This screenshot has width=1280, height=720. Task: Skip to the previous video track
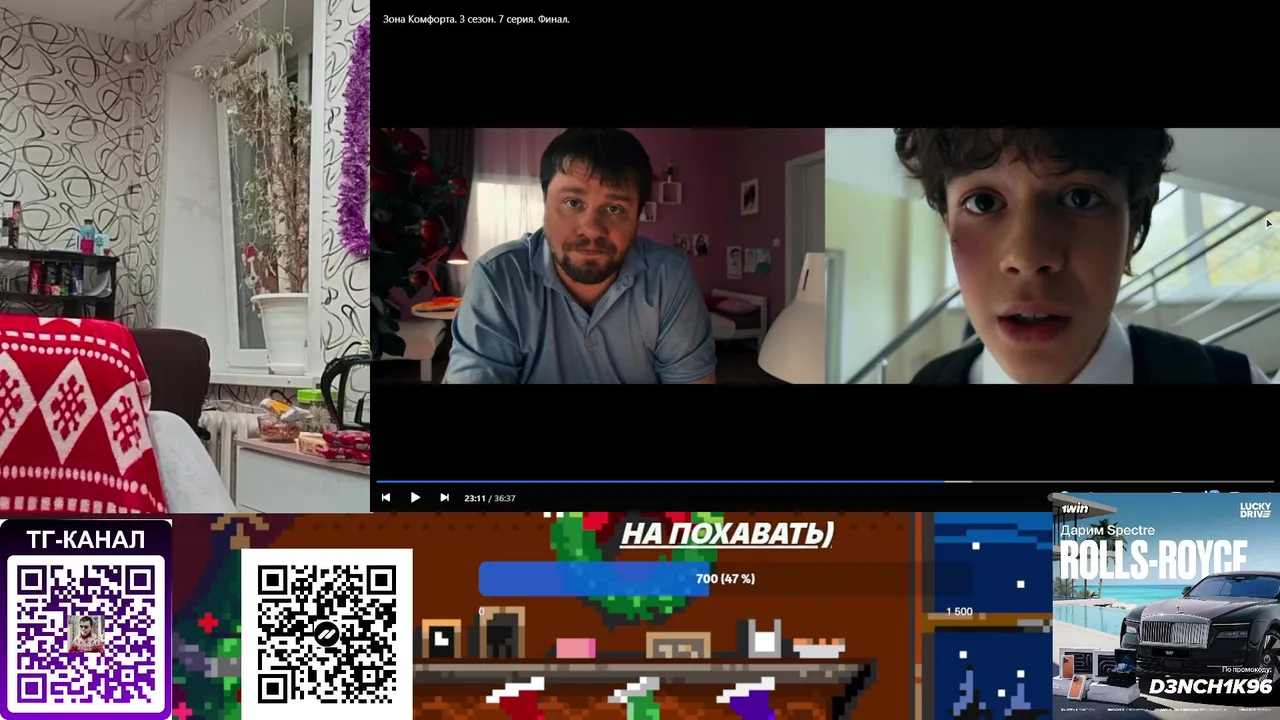point(386,497)
